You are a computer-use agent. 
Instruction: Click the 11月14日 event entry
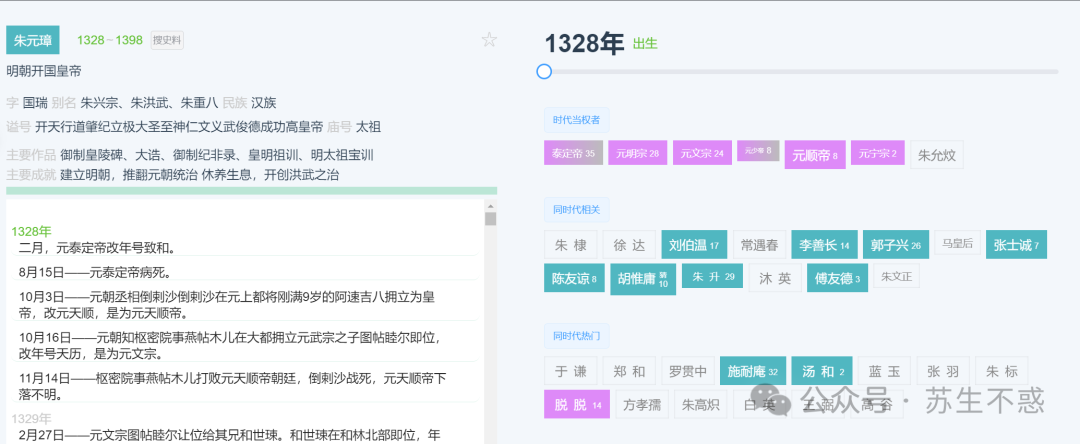point(232,386)
